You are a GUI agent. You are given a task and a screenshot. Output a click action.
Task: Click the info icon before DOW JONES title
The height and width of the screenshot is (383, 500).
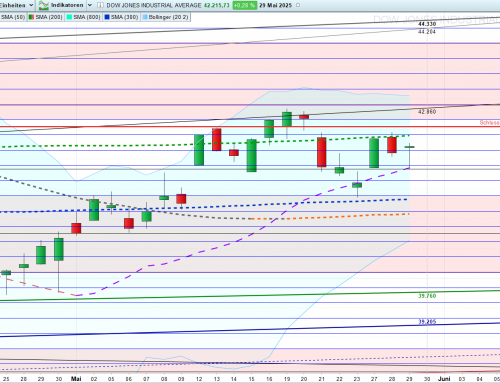(x=100, y=5)
